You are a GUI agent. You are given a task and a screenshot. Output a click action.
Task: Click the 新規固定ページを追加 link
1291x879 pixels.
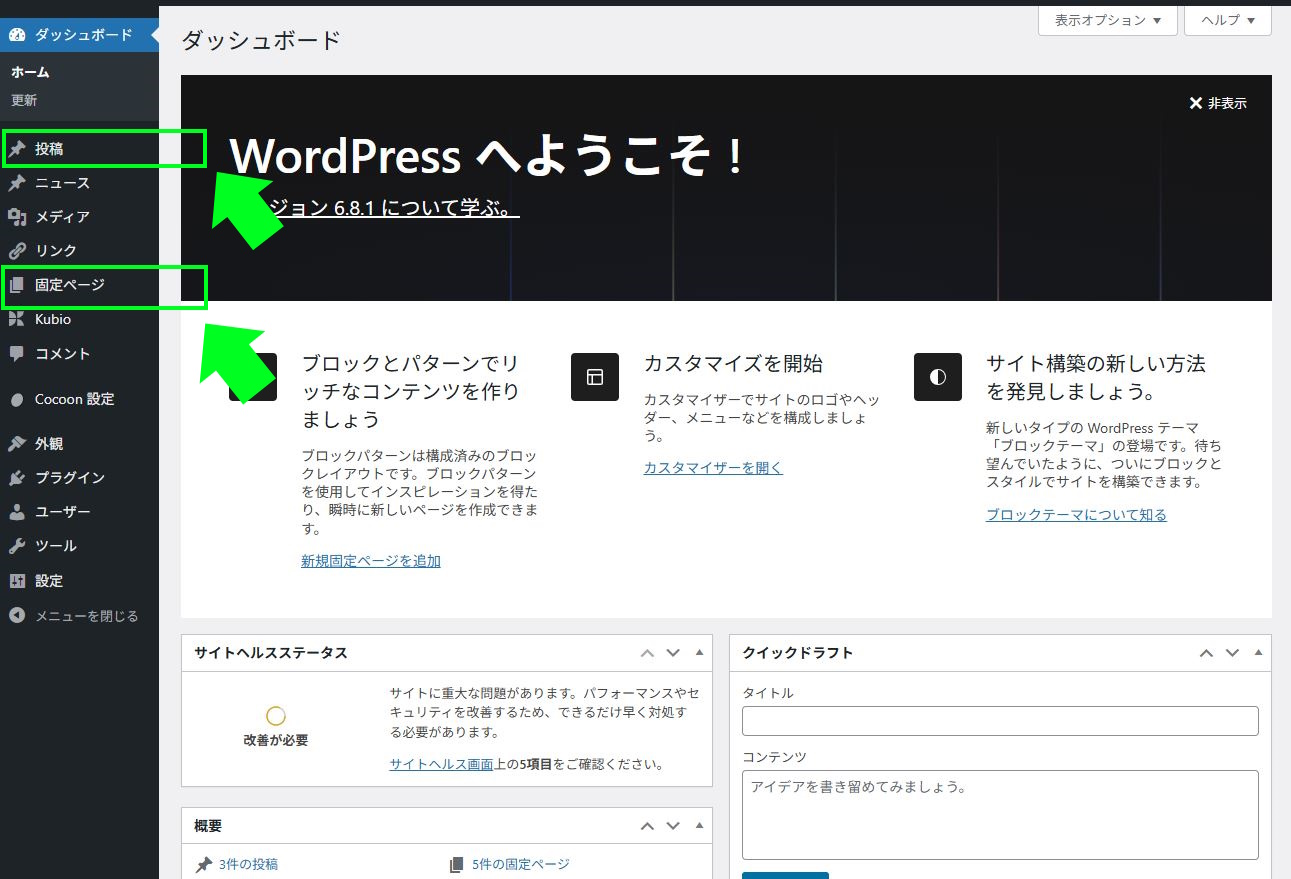point(371,561)
